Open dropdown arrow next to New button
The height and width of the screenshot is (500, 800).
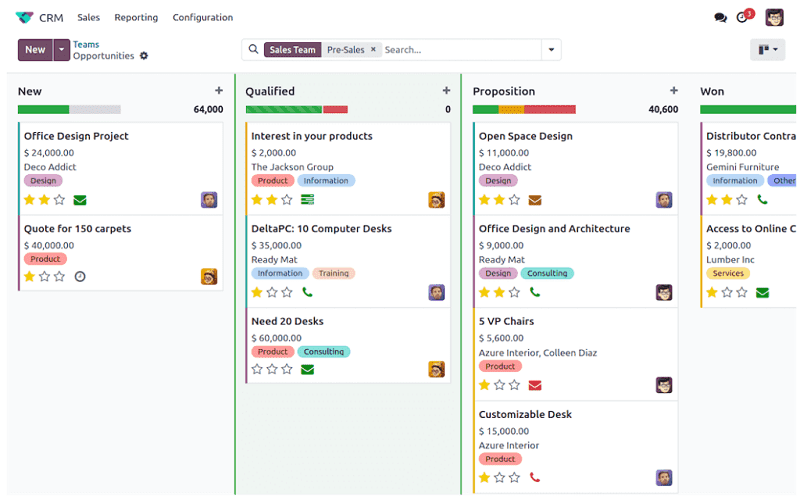click(x=61, y=50)
